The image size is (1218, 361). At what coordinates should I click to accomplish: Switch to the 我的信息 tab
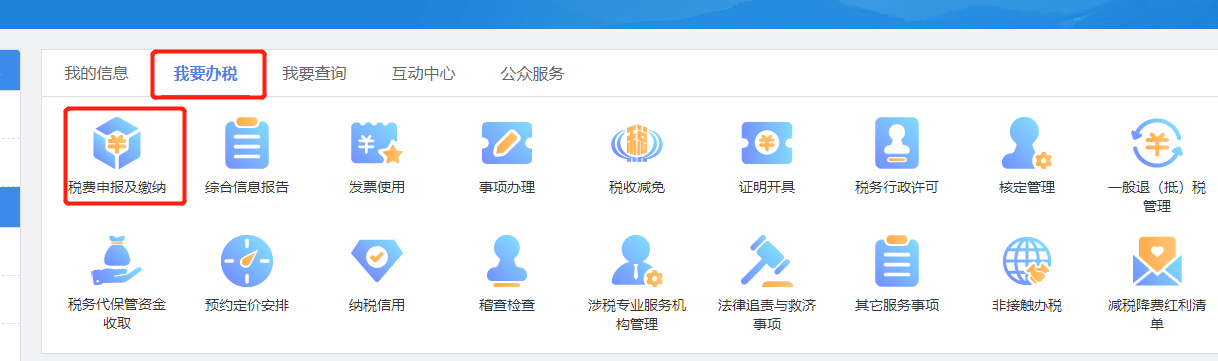(96, 73)
